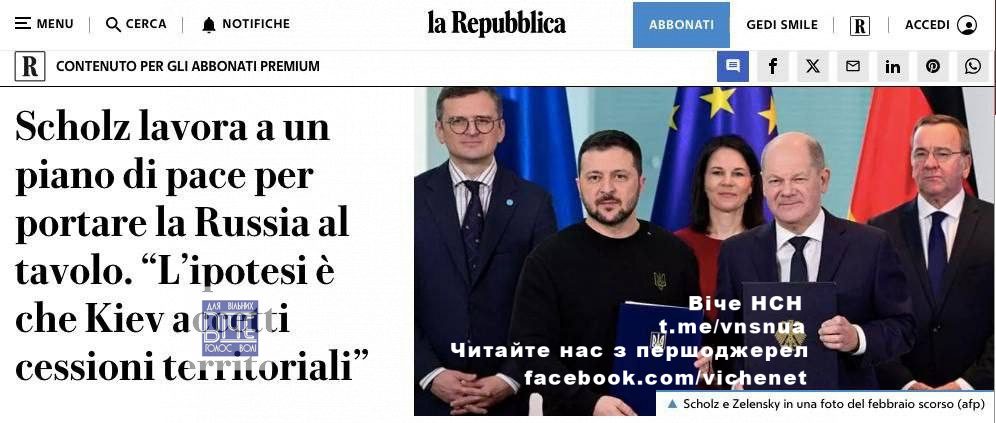Click the ABBONATI subscribe button
This screenshot has width=996, height=423.
coord(681,25)
